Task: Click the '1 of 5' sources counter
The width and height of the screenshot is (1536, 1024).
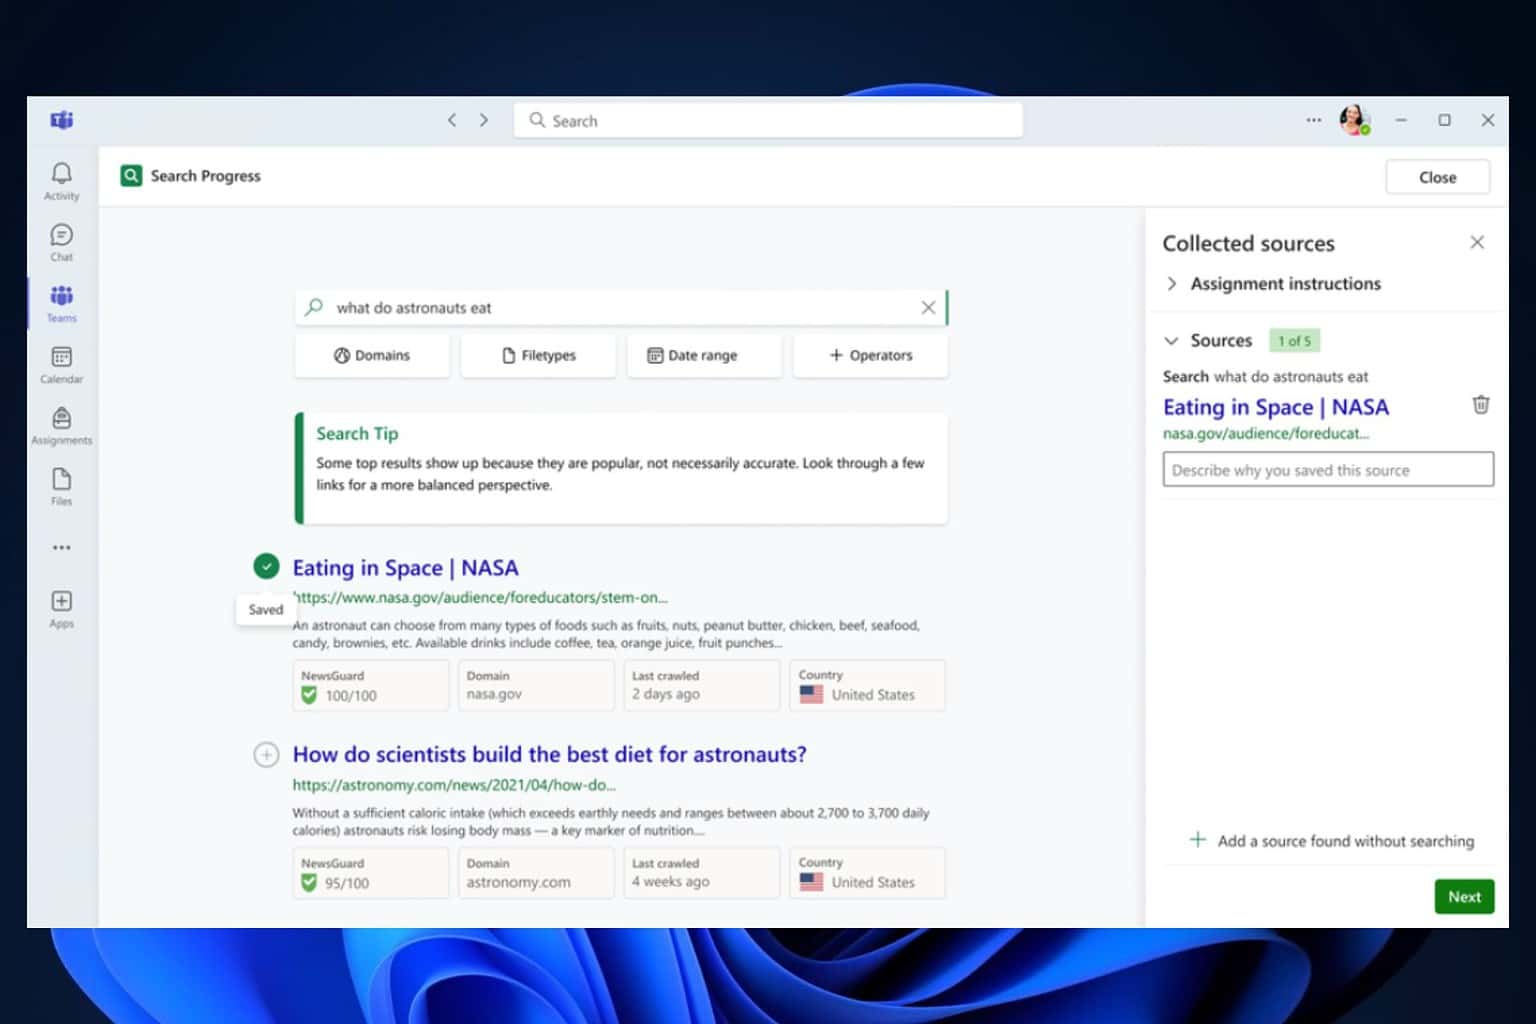Action: [1294, 341]
